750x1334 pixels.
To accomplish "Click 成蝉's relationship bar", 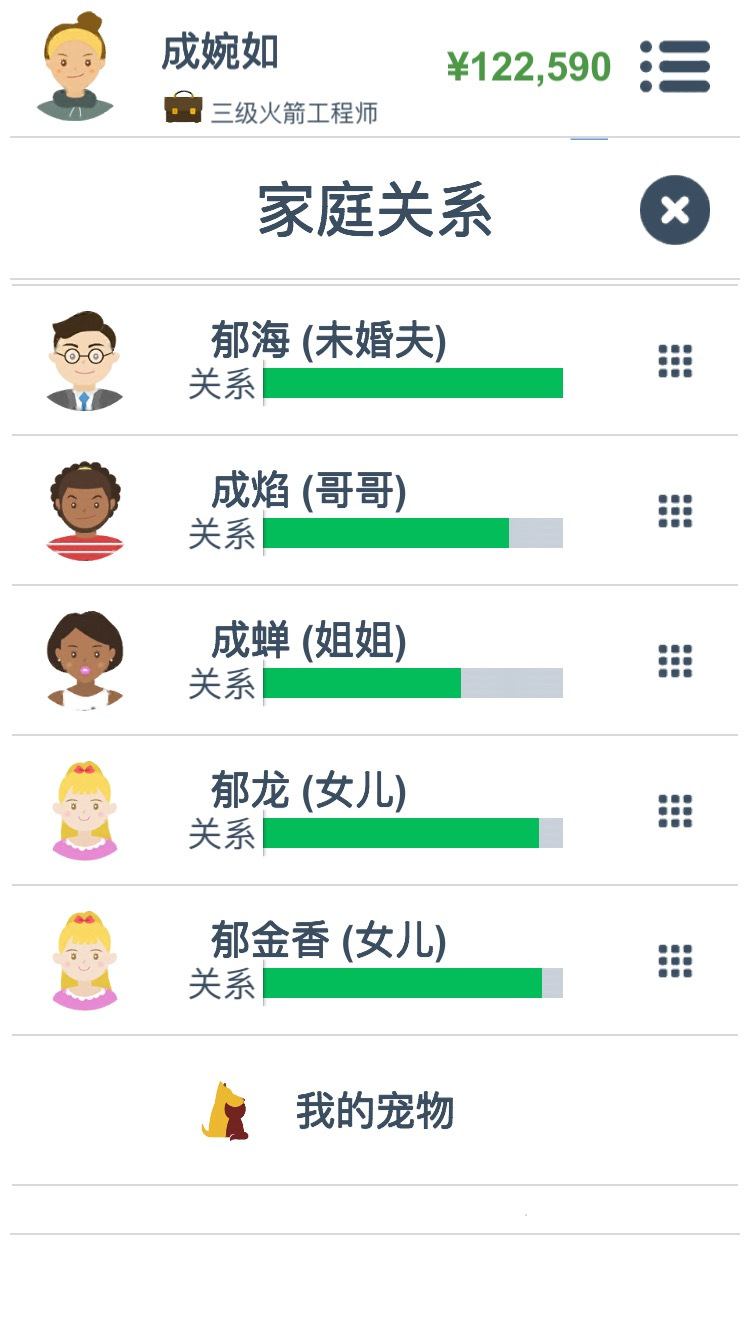I will click(413, 683).
